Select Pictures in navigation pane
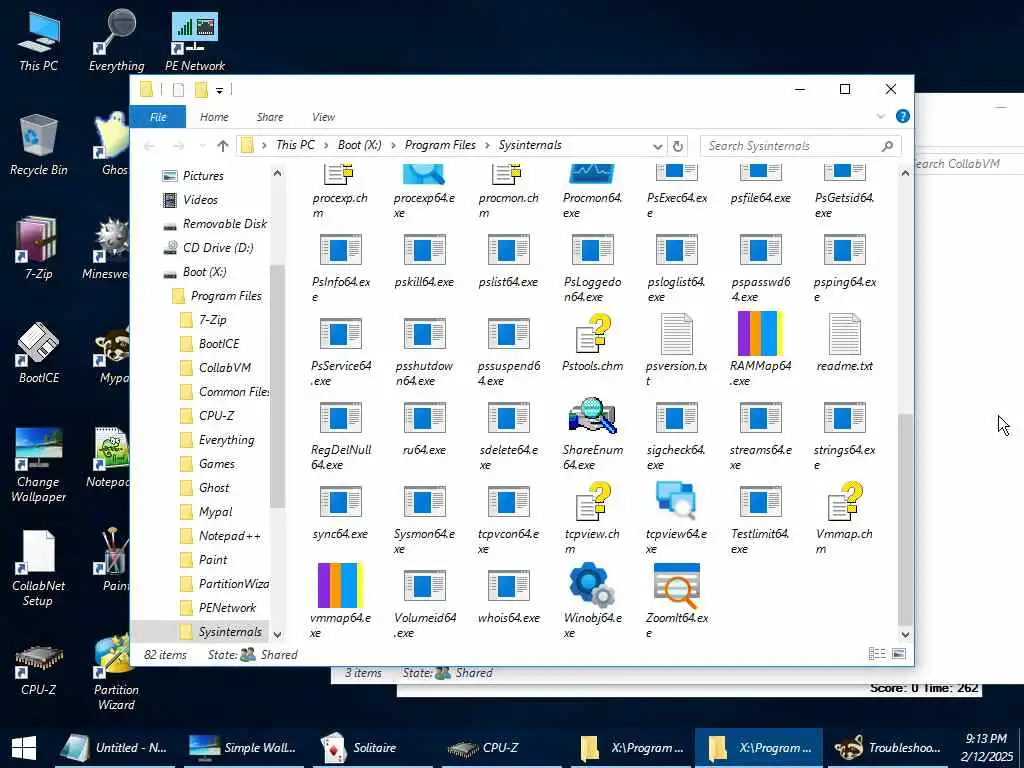 [x=203, y=176]
